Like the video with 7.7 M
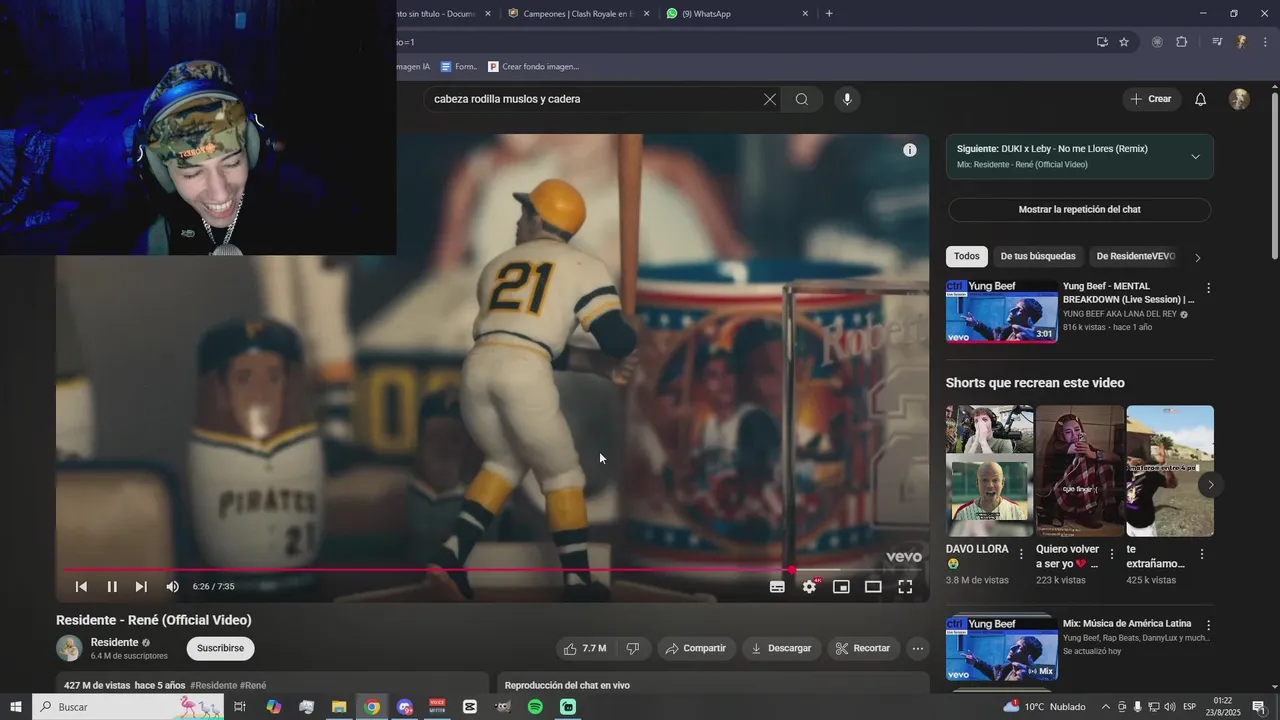 585,648
